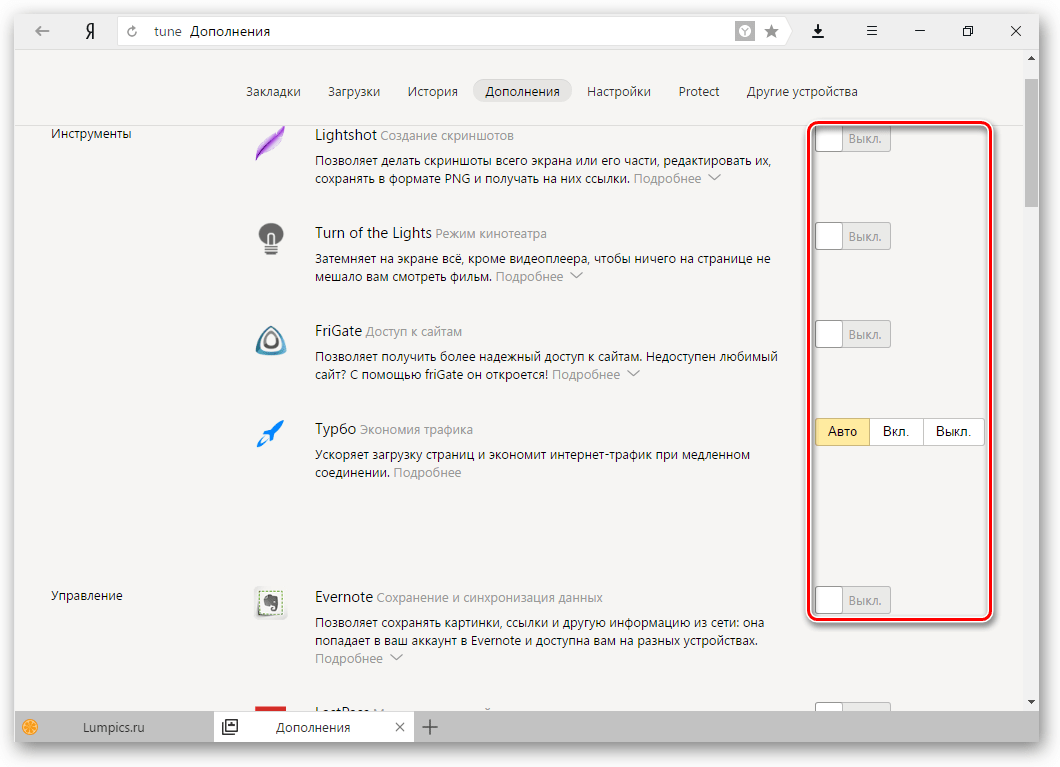Image resolution: width=1060 pixels, height=767 pixels.
Task: Bookmark page with the star icon
Action: 771,31
